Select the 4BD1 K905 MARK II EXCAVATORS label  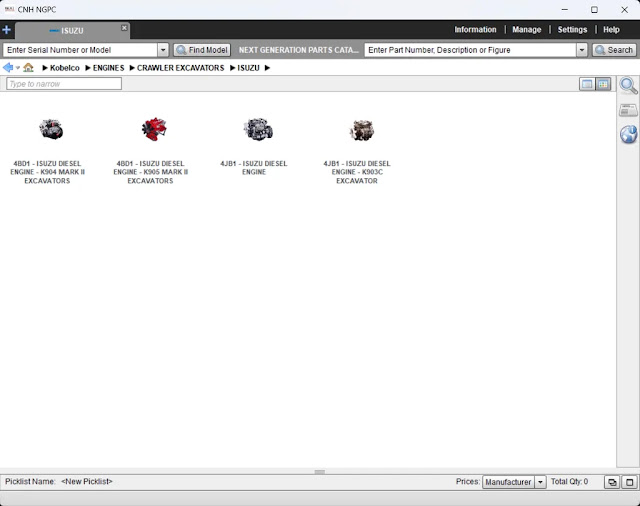click(x=151, y=172)
